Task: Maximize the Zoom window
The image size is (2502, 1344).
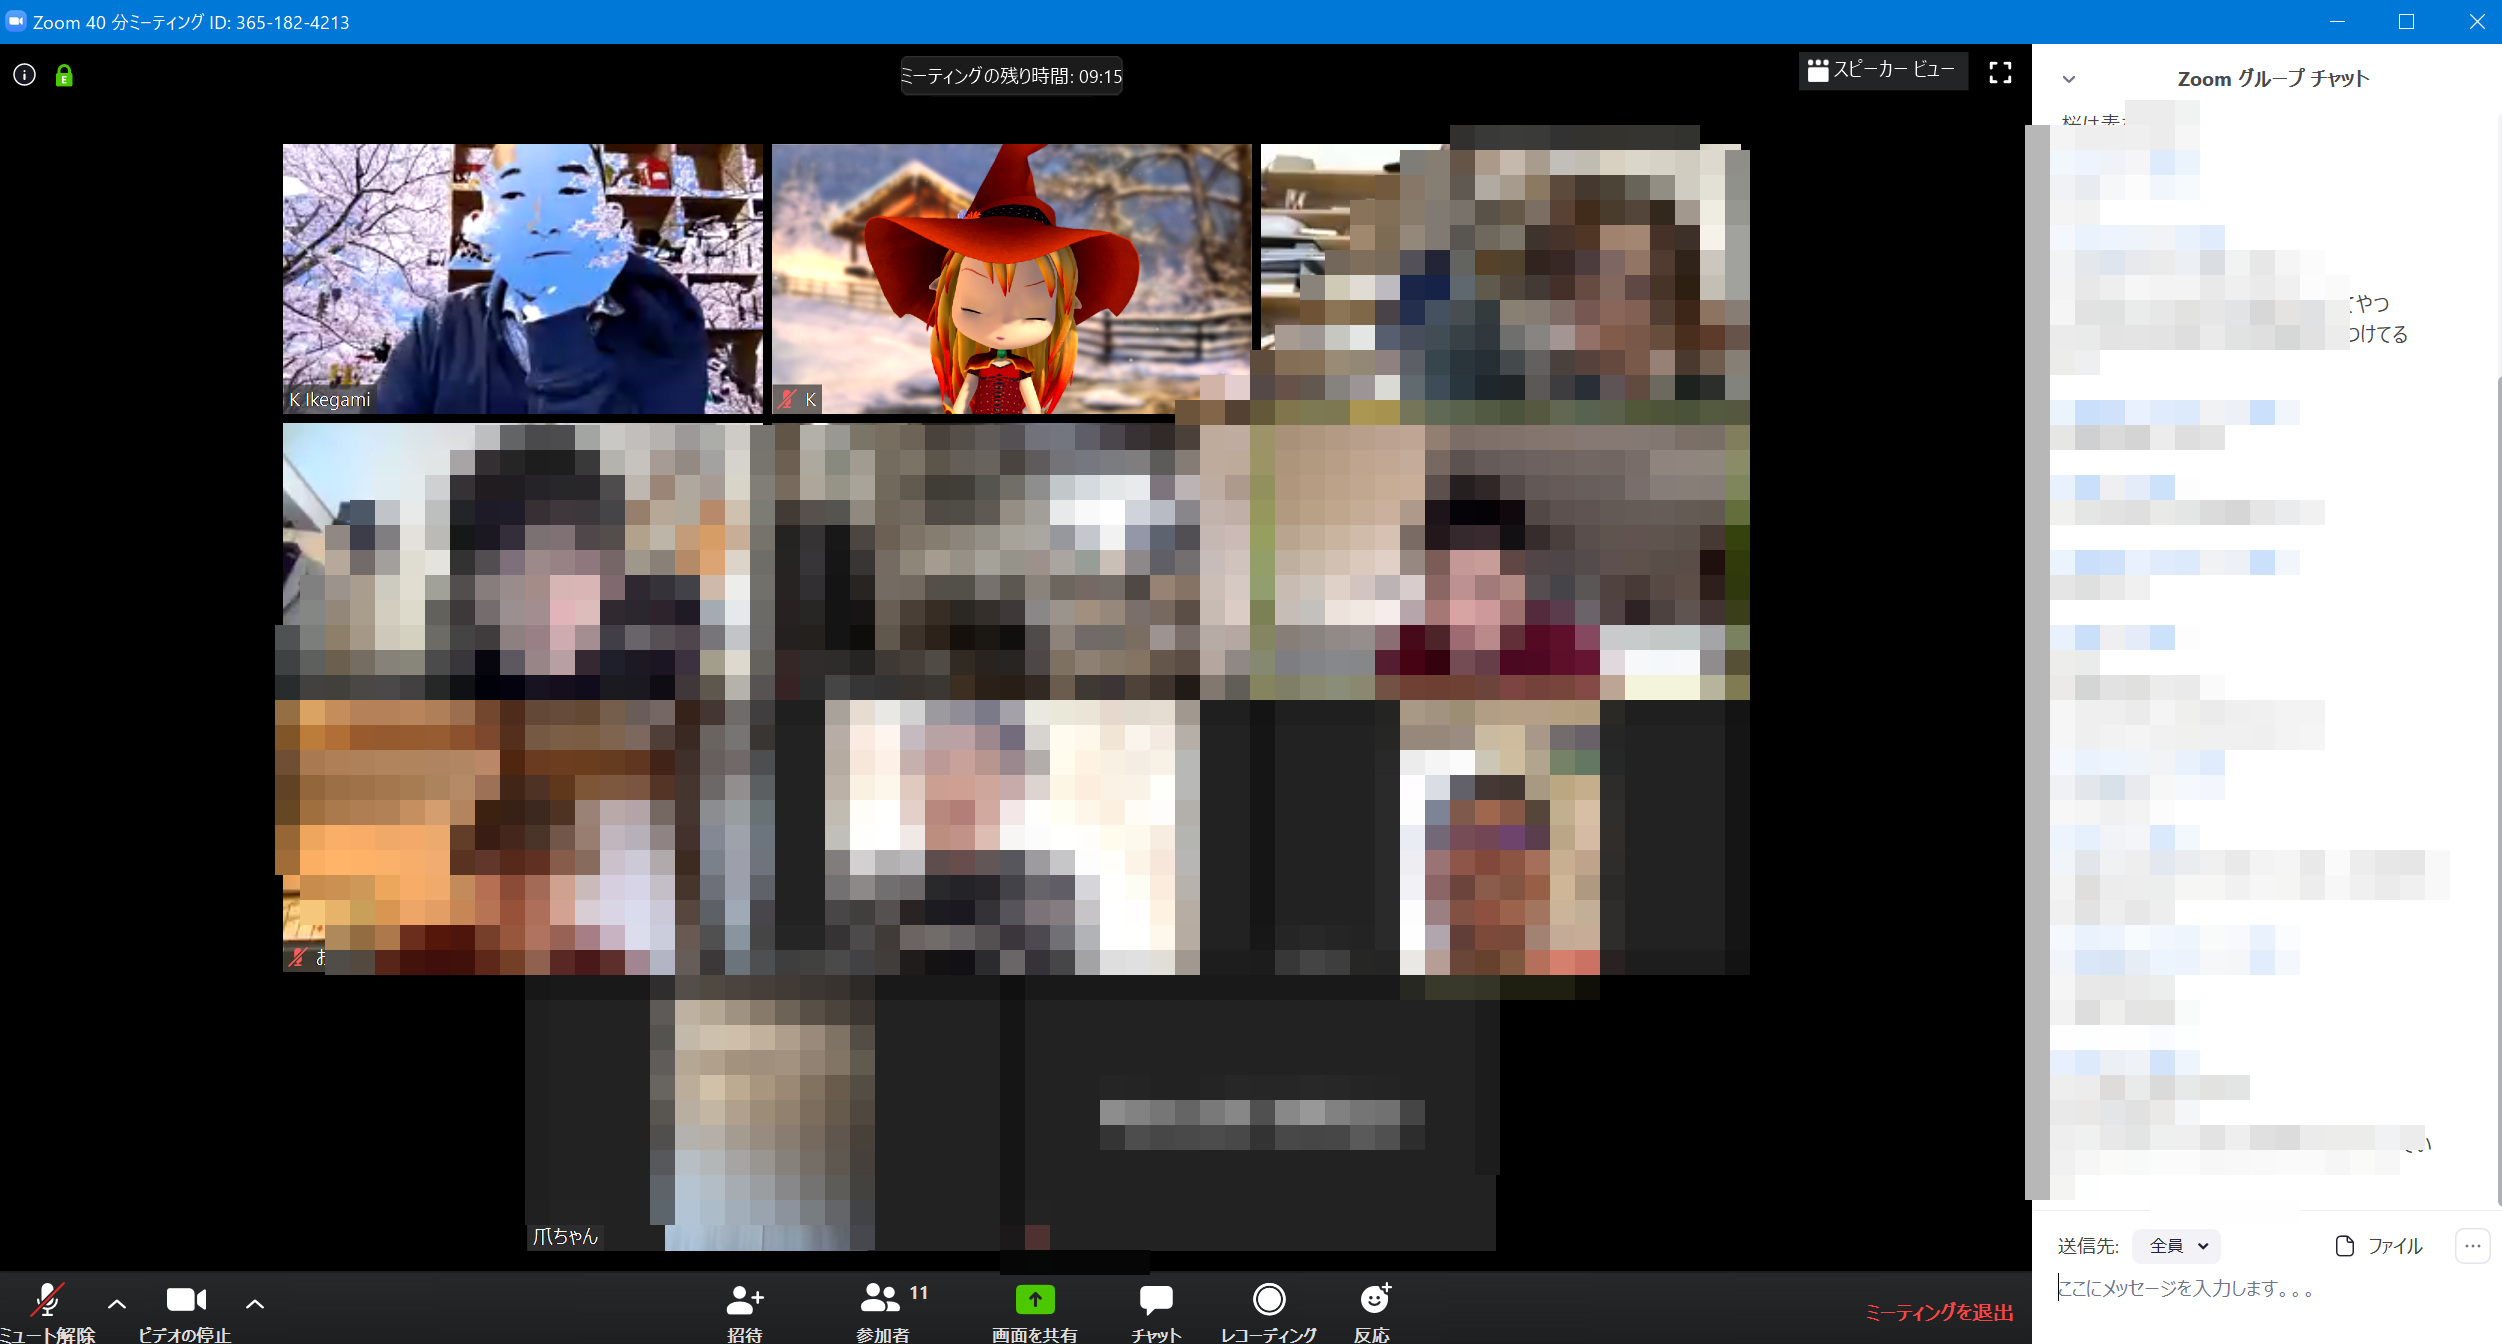Action: [2406, 22]
